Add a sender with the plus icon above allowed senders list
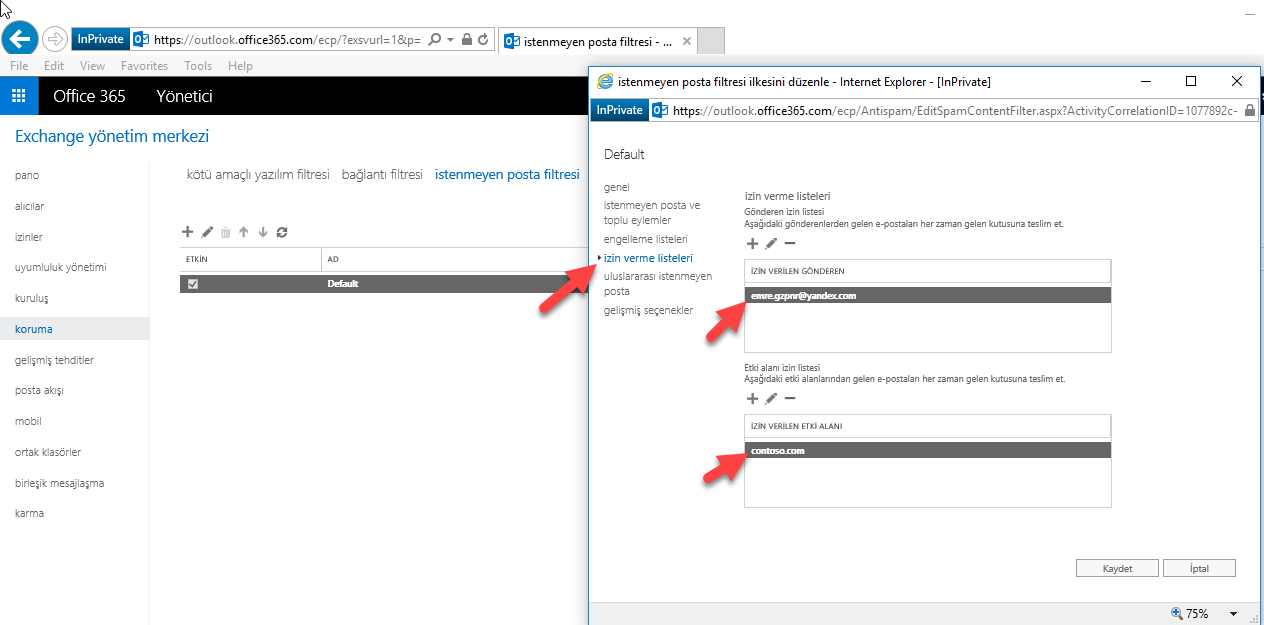The image size is (1264, 625). pos(753,243)
